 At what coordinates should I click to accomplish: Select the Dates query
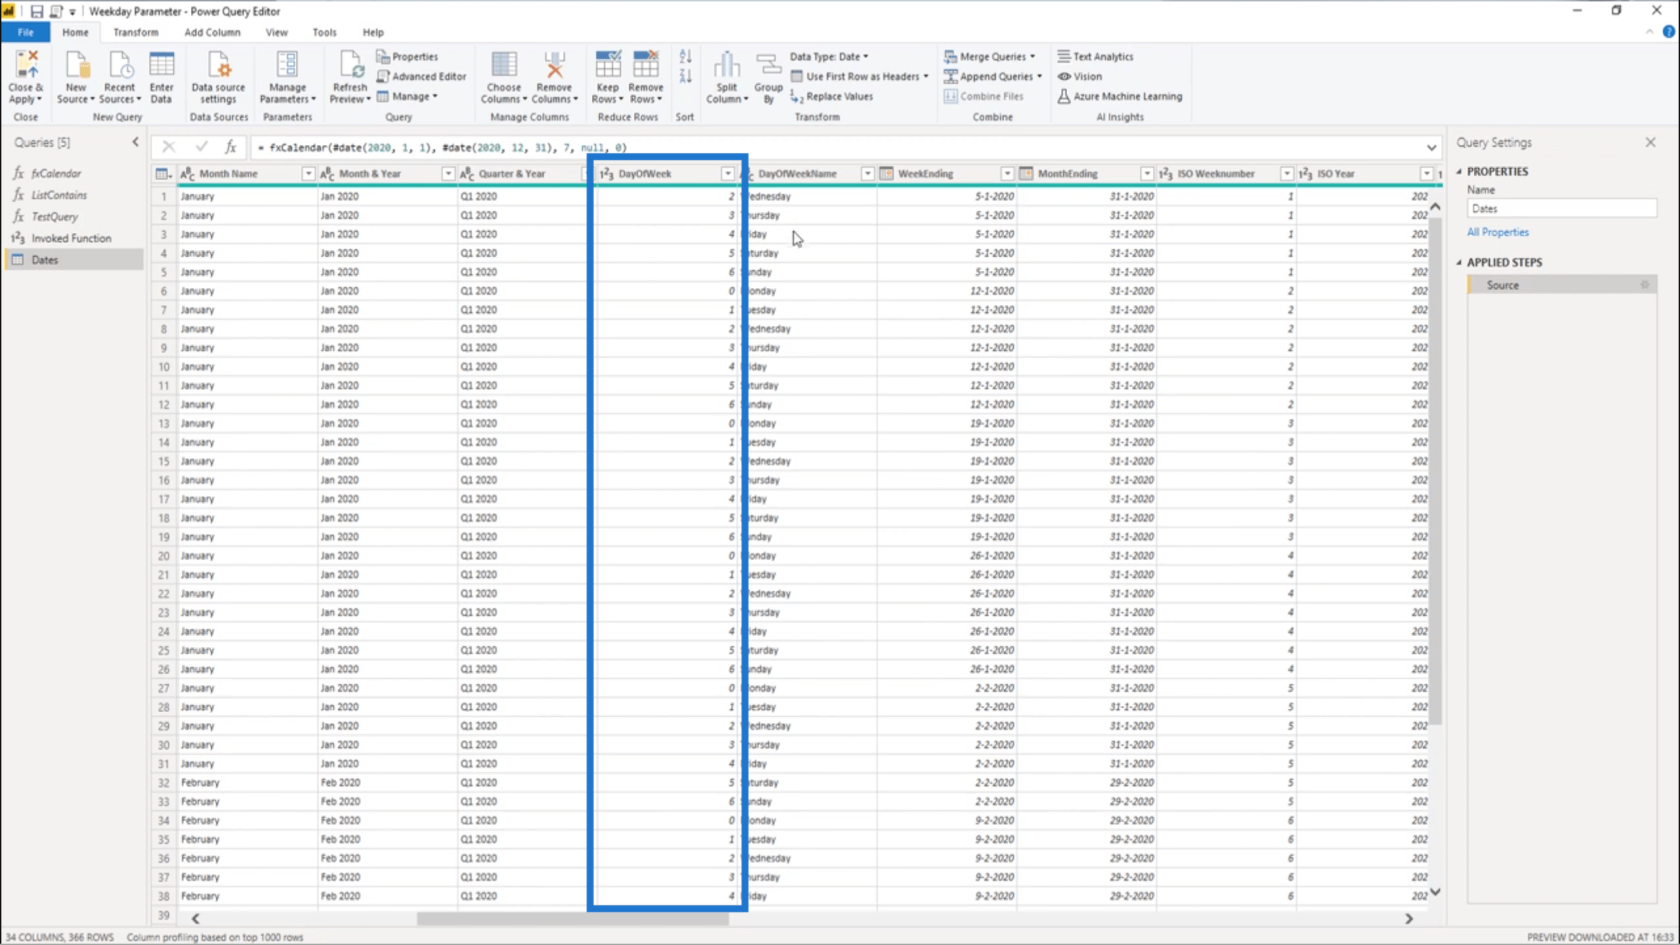pyautogui.click(x=73, y=260)
